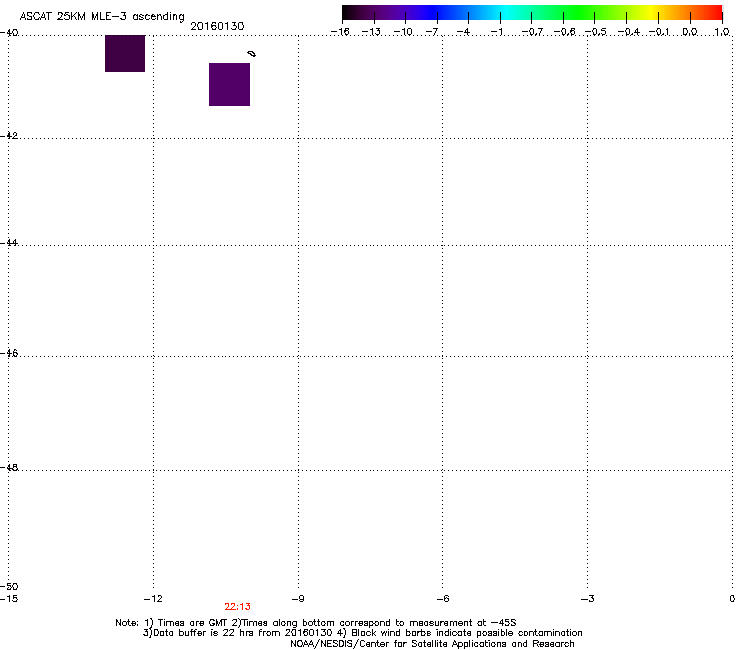The width and height of the screenshot is (740, 650).
Task: Click the small black wind barb marker
Action: pos(252,54)
